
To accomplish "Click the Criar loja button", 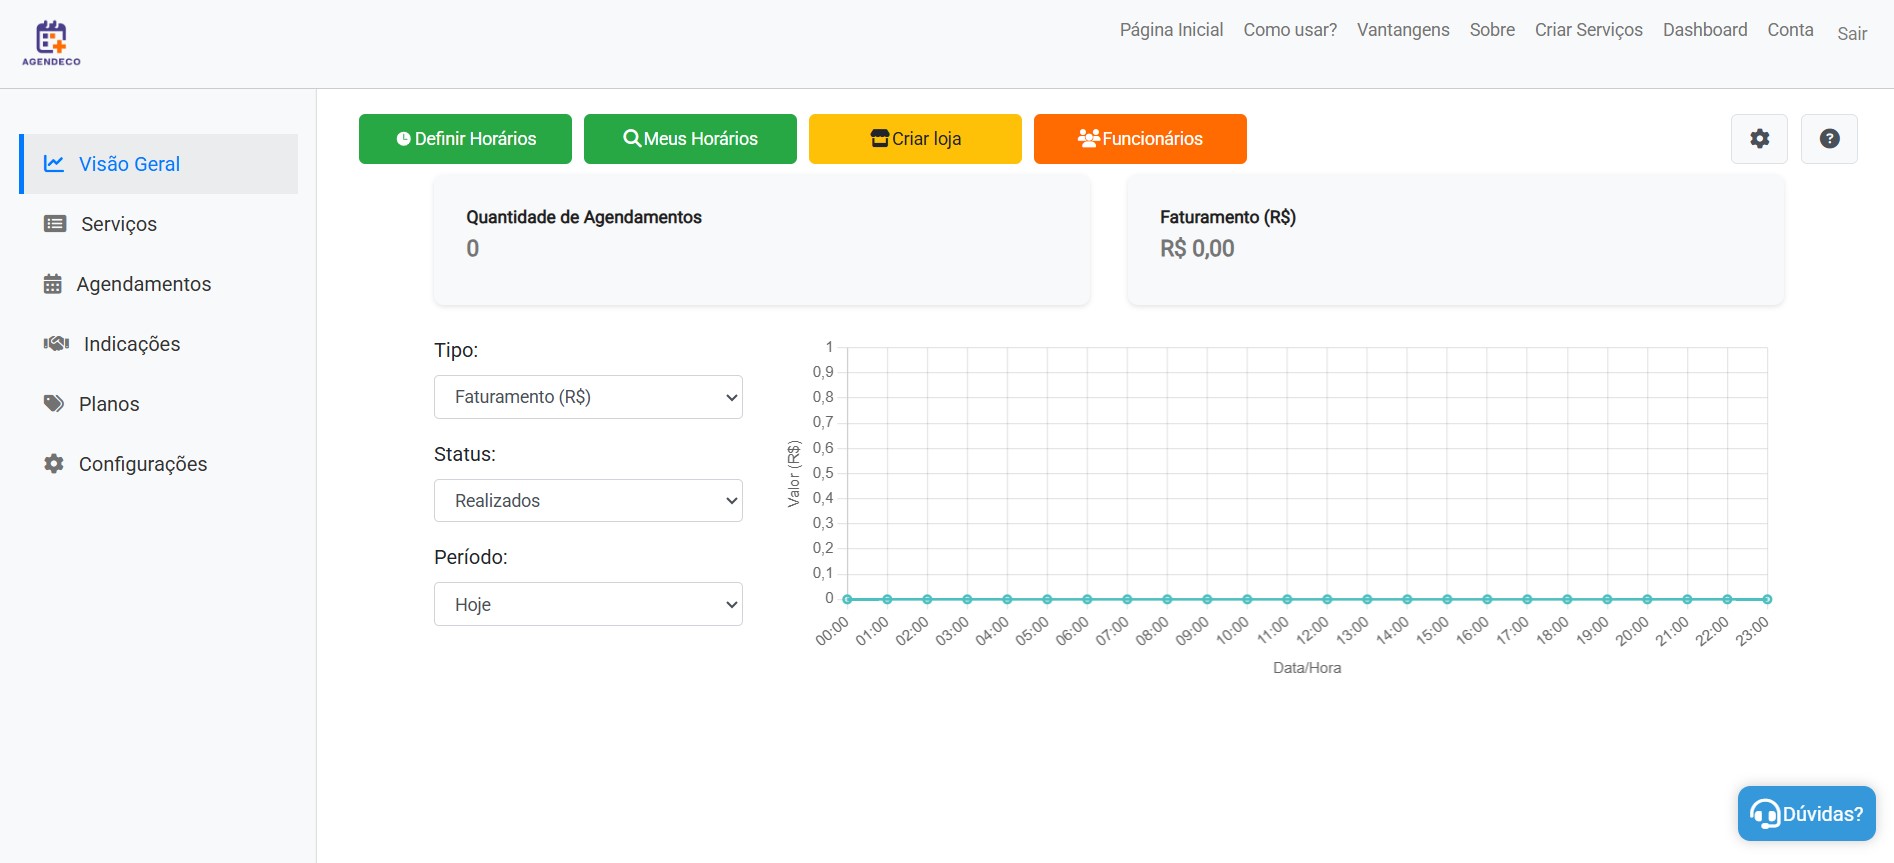I will [915, 139].
